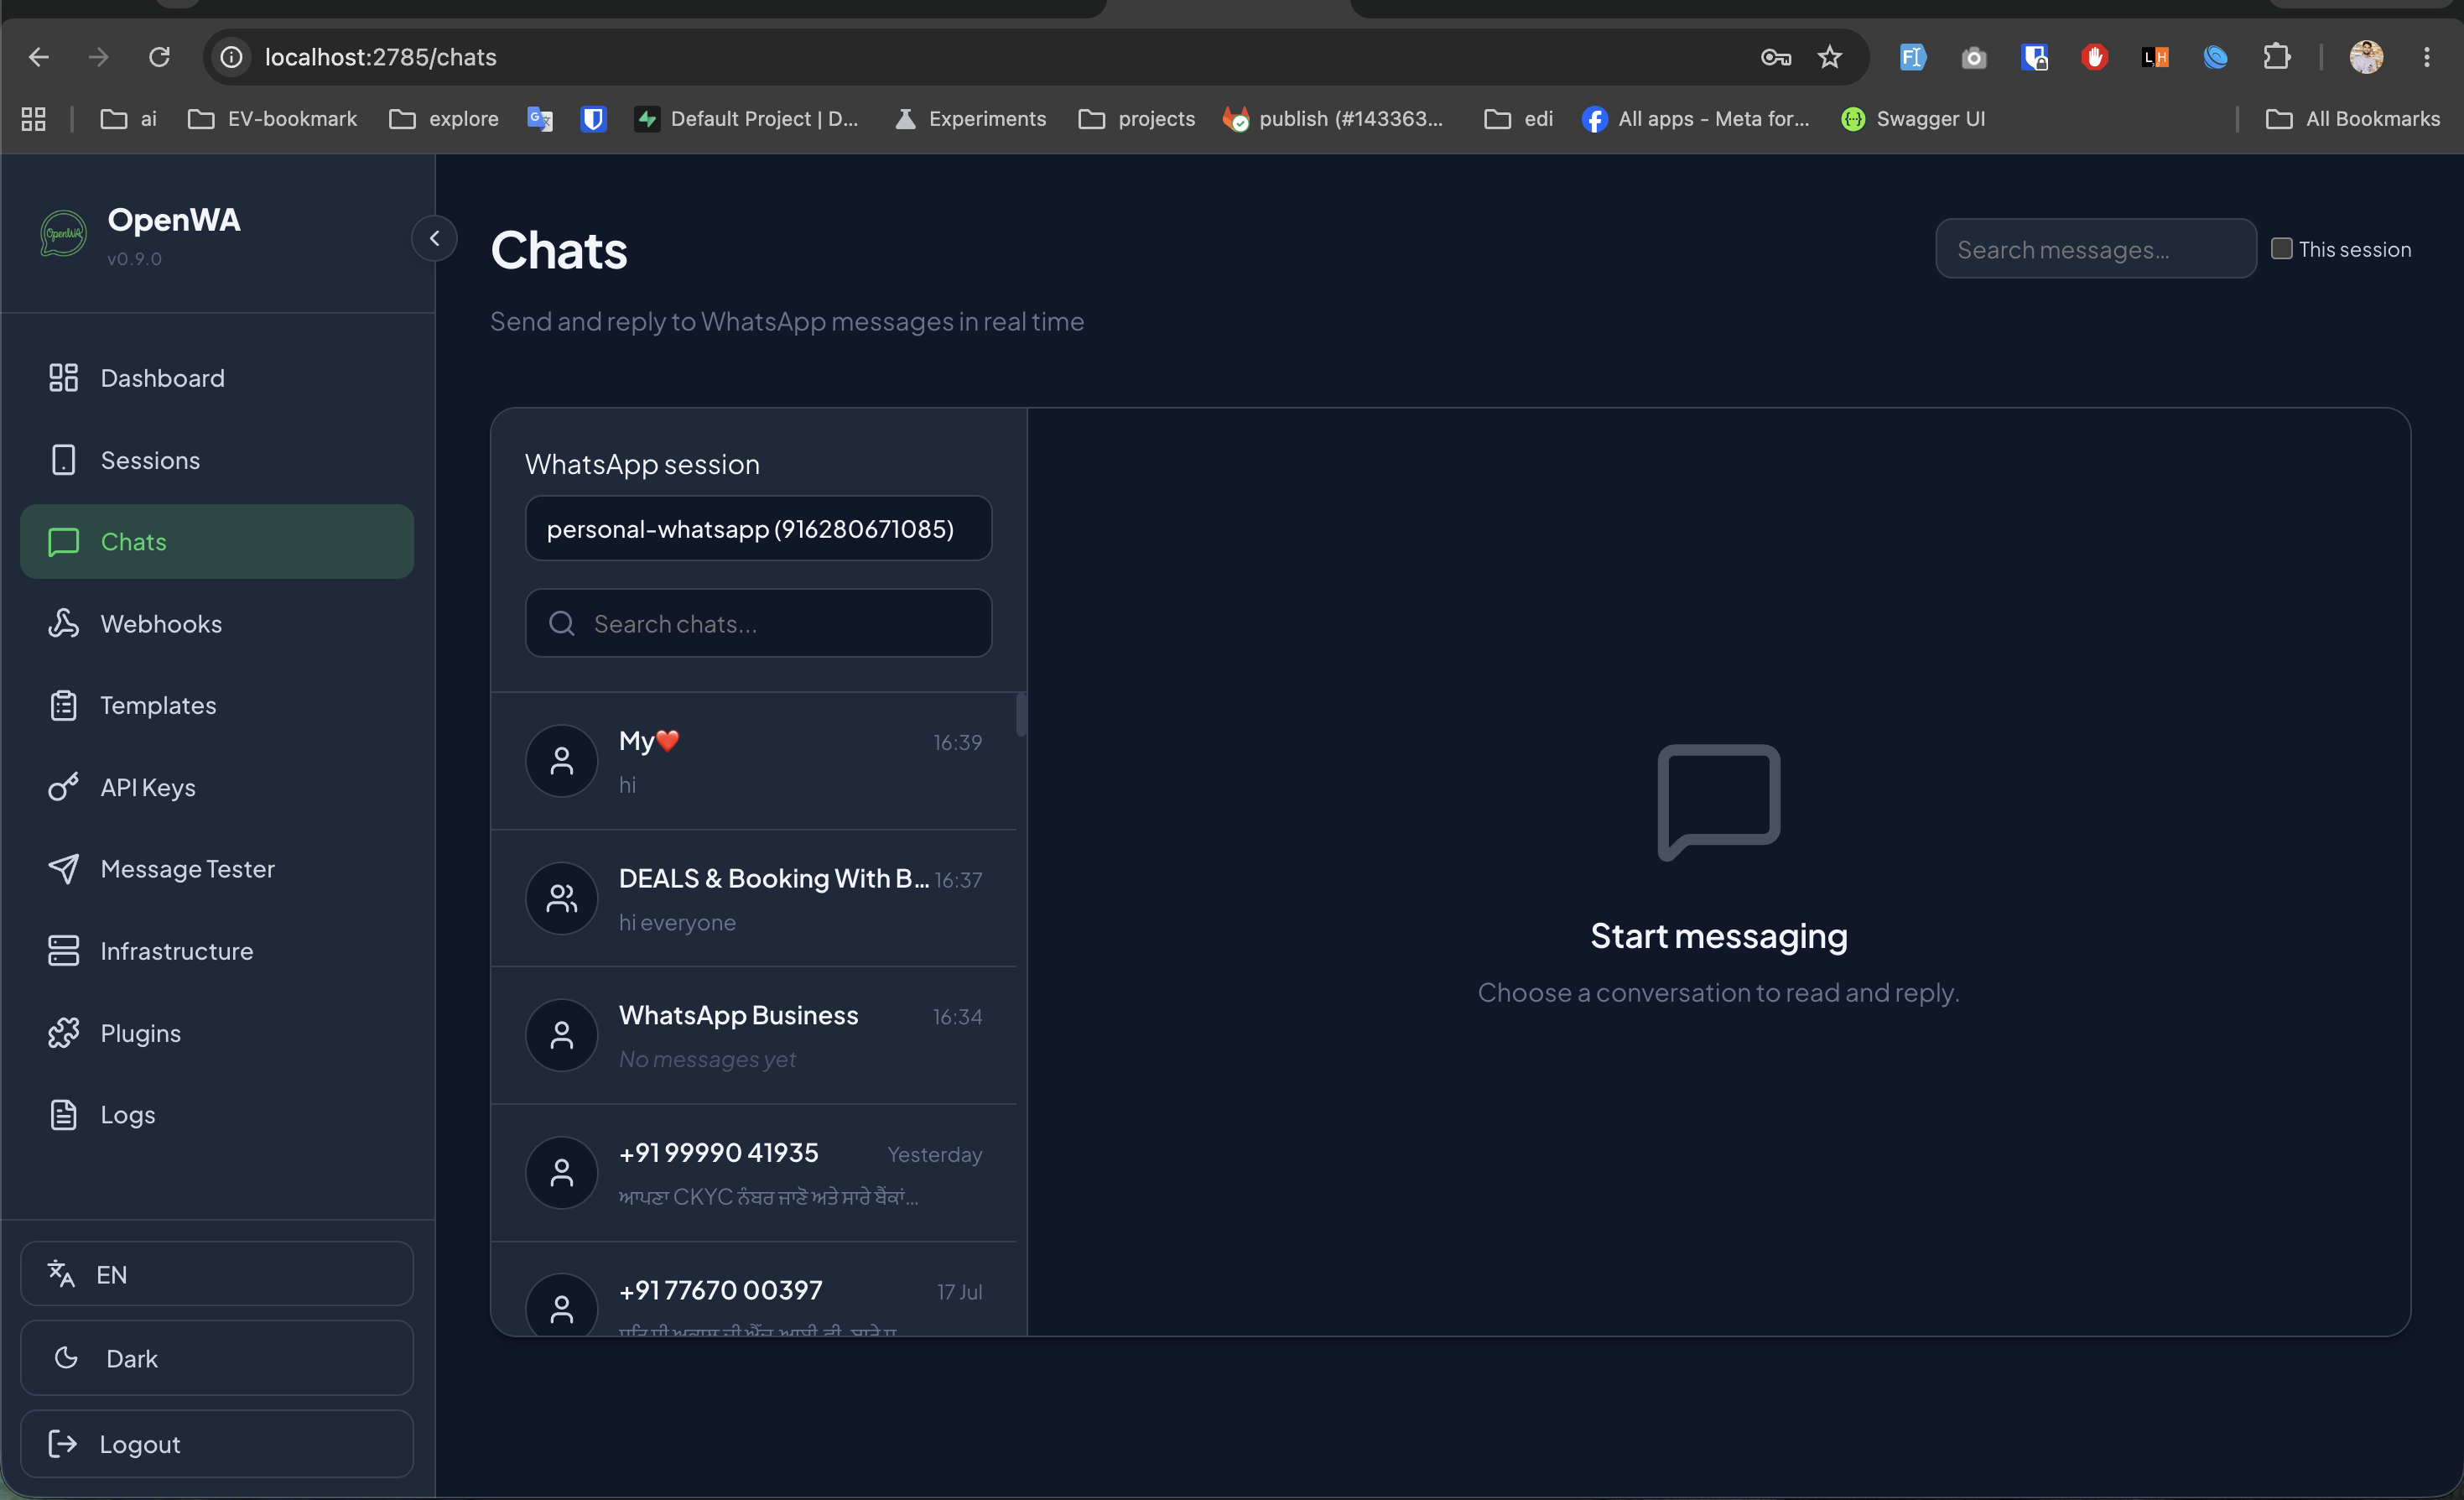2464x1500 pixels.
Task: Open the edi bookmark folder
Action: click(x=1518, y=119)
